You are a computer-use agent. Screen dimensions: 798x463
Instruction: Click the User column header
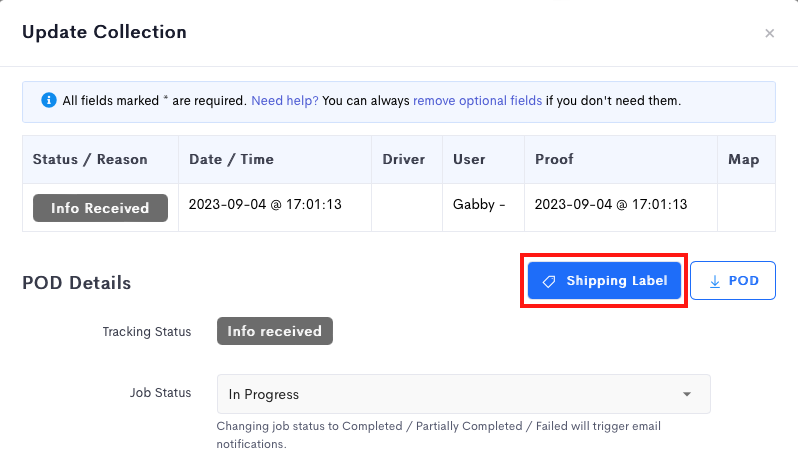(x=469, y=159)
